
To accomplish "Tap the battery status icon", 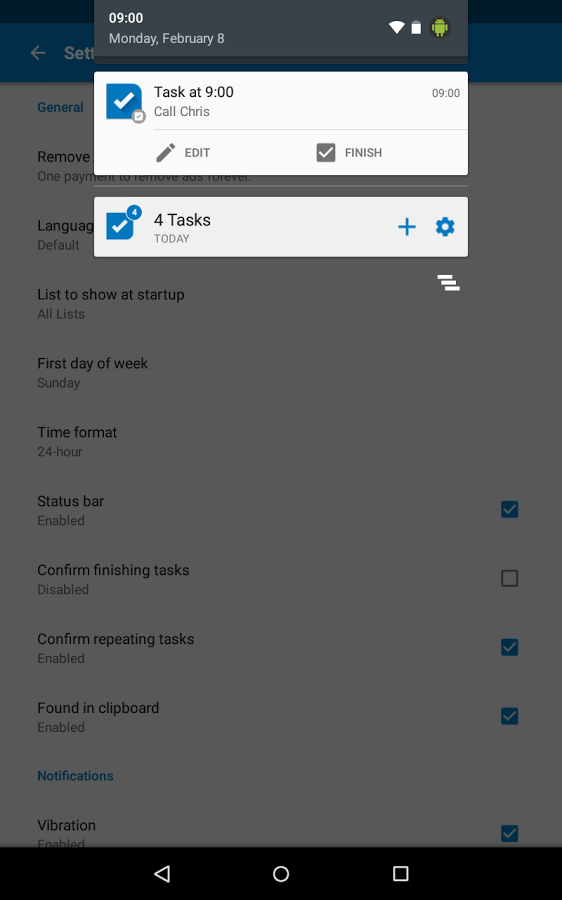I will click(x=416, y=27).
